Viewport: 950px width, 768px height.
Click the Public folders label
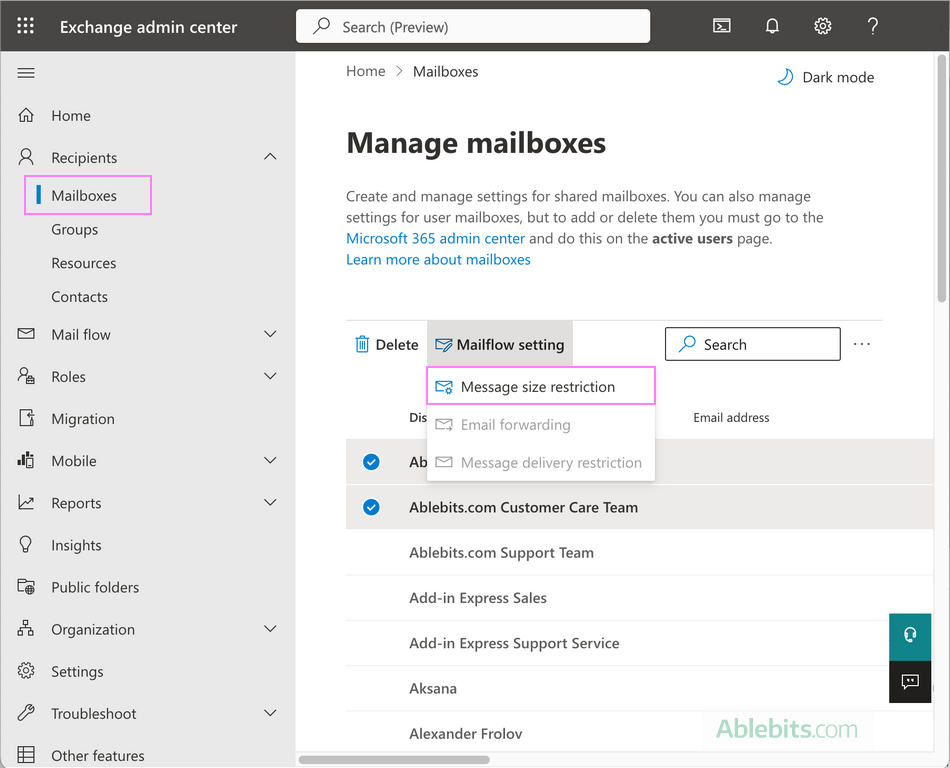[x=95, y=587]
